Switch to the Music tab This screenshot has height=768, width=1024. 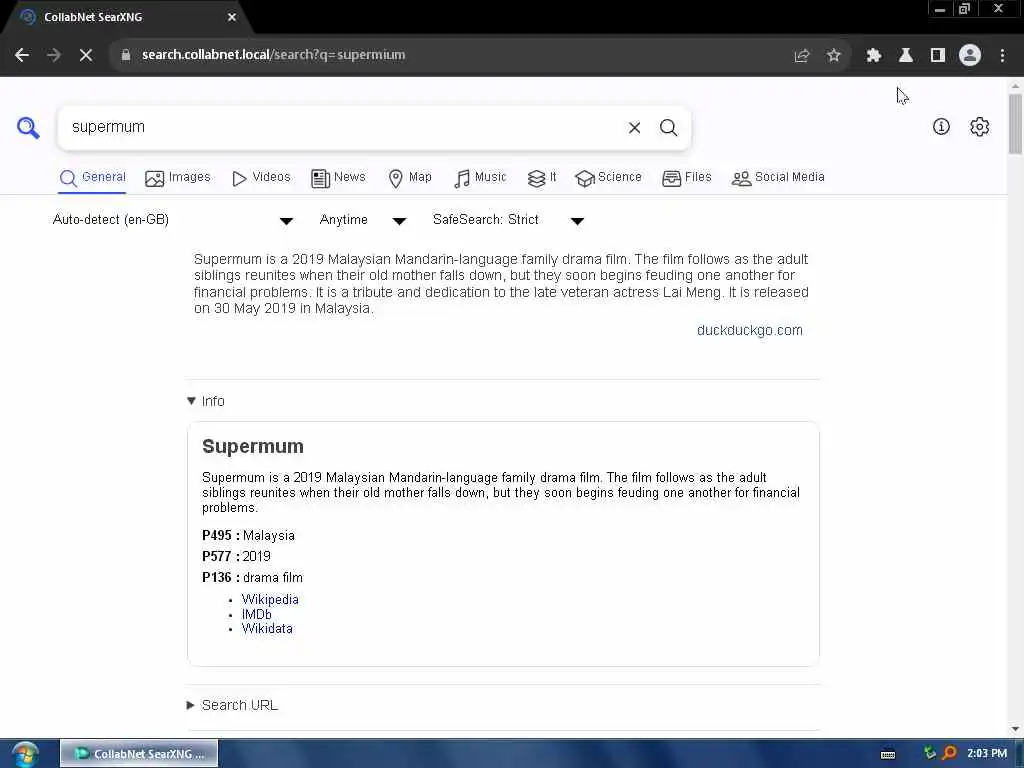click(x=480, y=178)
